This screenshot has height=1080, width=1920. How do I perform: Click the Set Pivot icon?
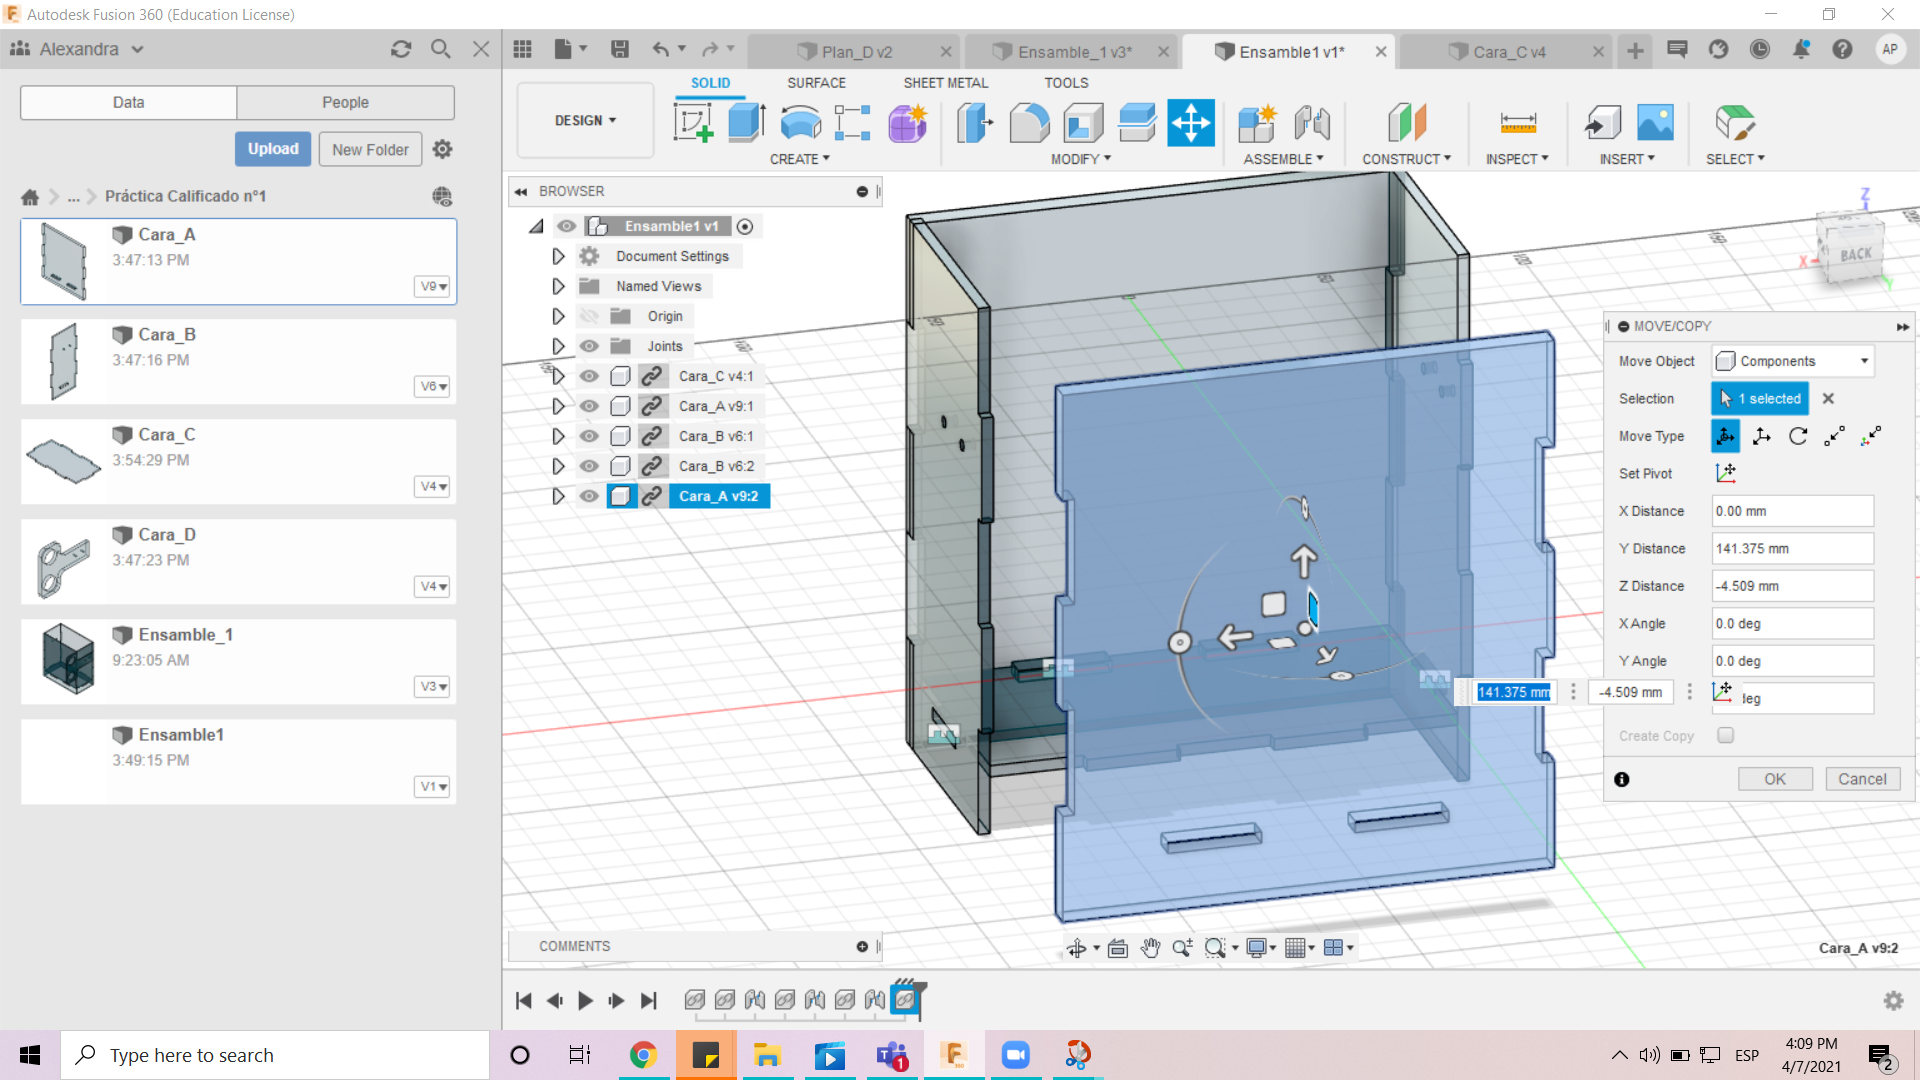[x=1726, y=473]
